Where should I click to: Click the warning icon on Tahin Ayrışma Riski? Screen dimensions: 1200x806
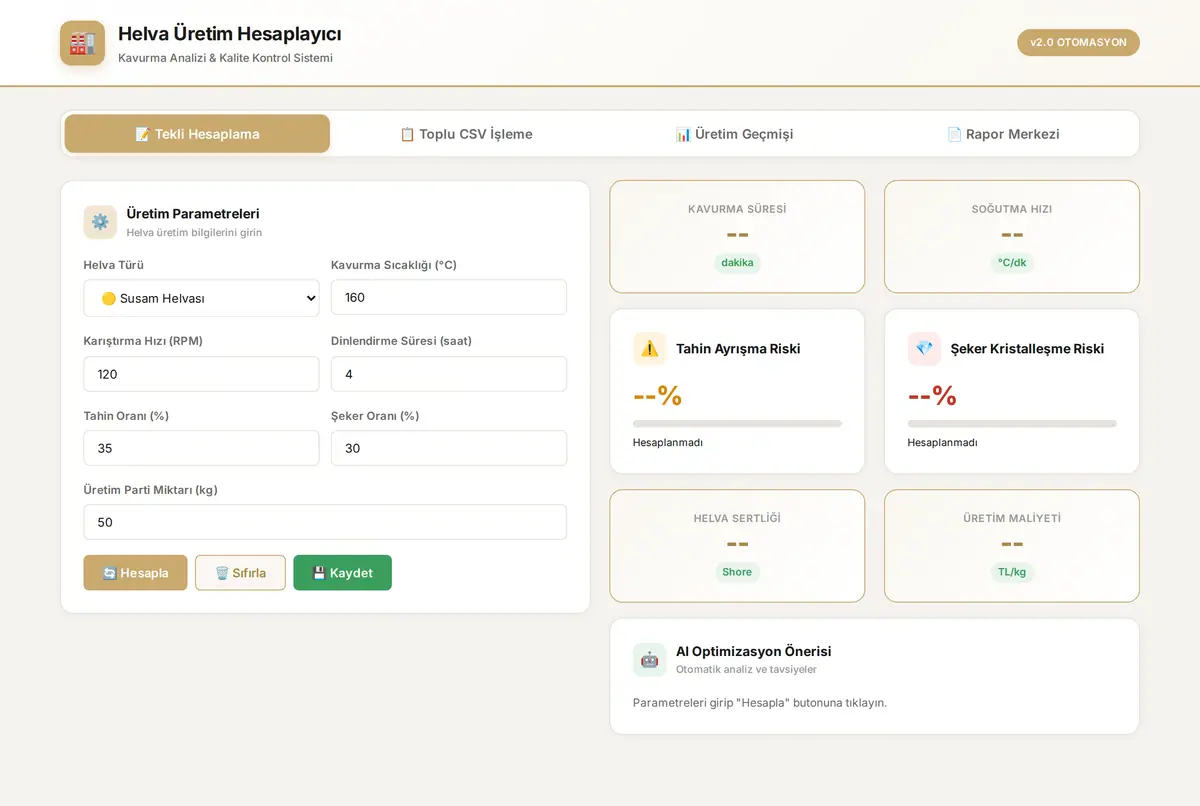tap(650, 349)
